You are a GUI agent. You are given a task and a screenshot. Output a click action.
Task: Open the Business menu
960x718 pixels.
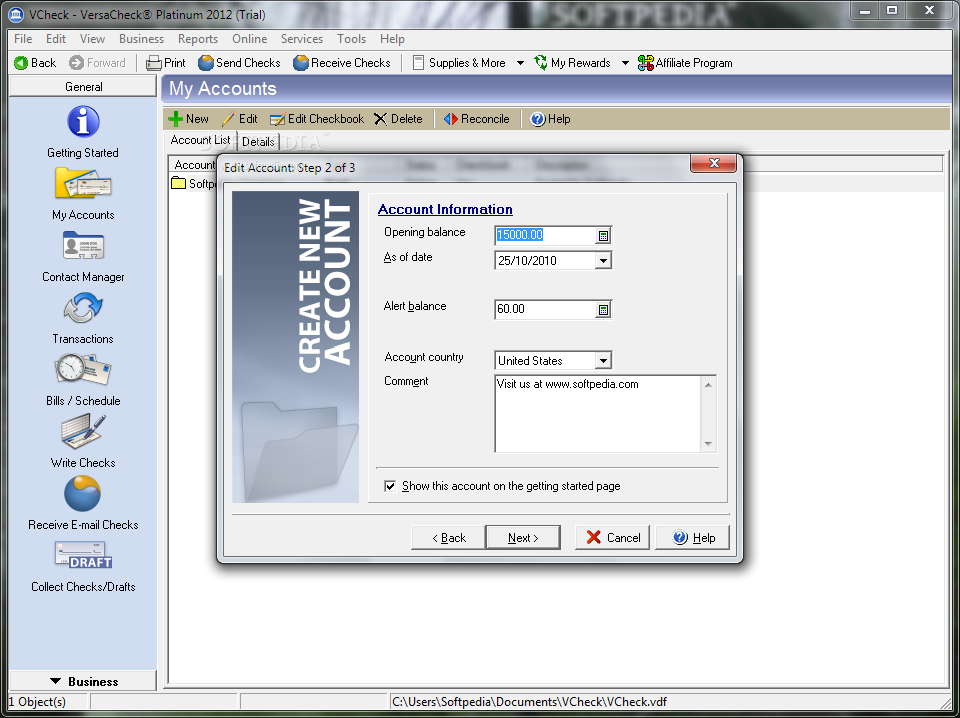click(141, 39)
